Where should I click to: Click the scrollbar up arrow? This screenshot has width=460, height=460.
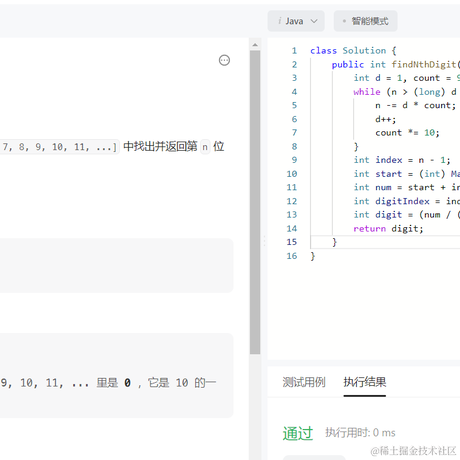[255, 45]
